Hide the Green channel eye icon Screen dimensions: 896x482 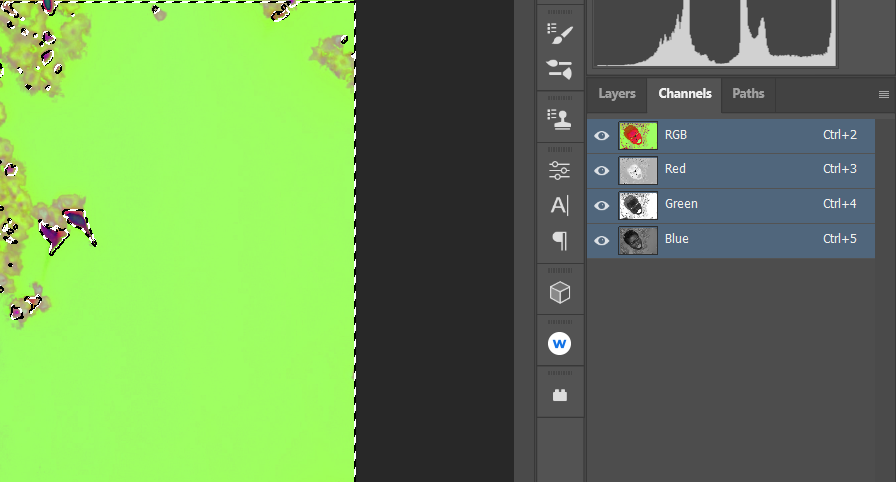(601, 205)
